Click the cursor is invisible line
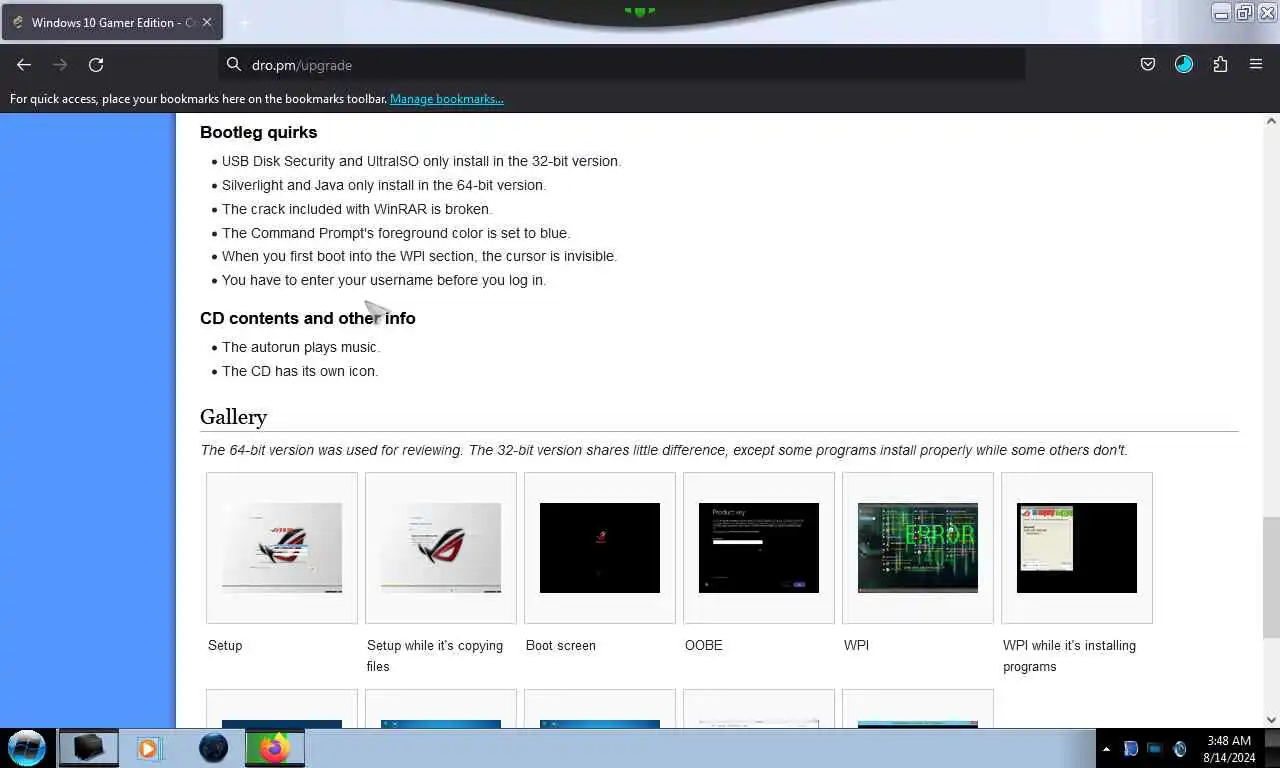This screenshot has height=768, width=1280. click(x=419, y=256)
